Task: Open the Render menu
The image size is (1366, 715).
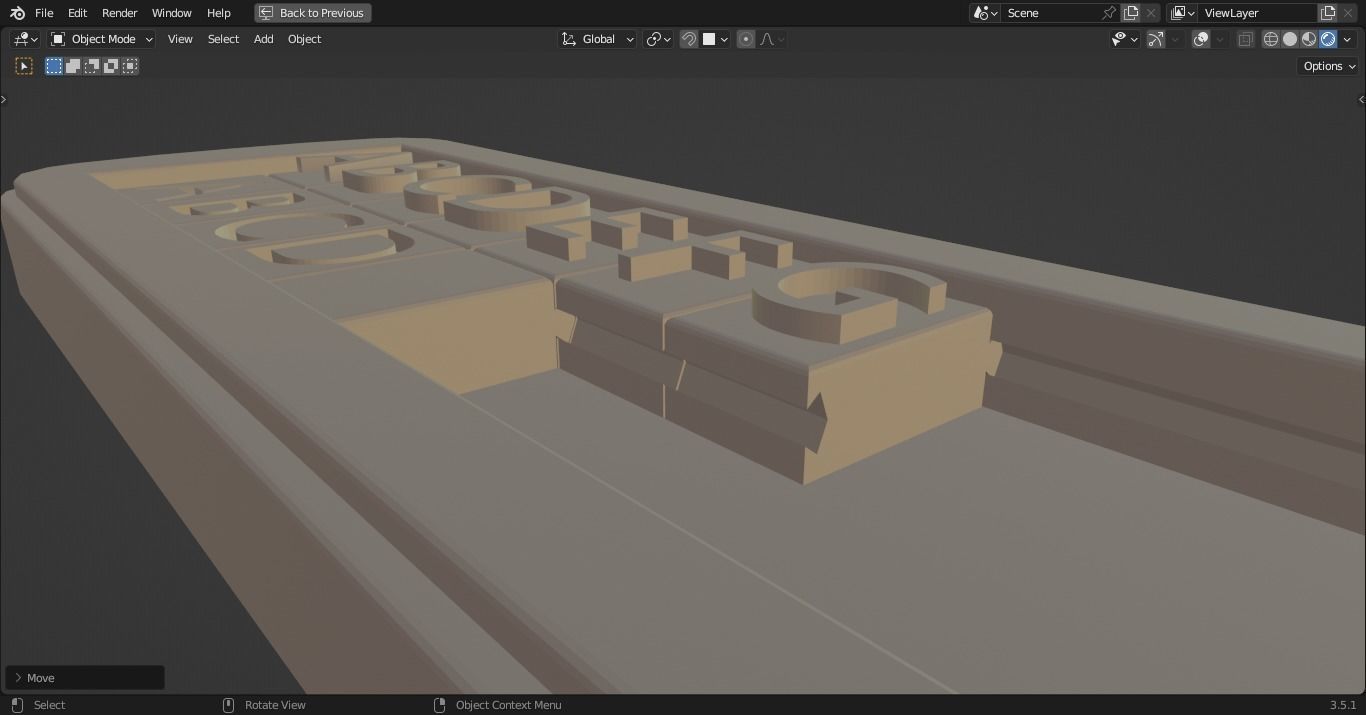Action: pyautogui.click(x=120, y=13)
